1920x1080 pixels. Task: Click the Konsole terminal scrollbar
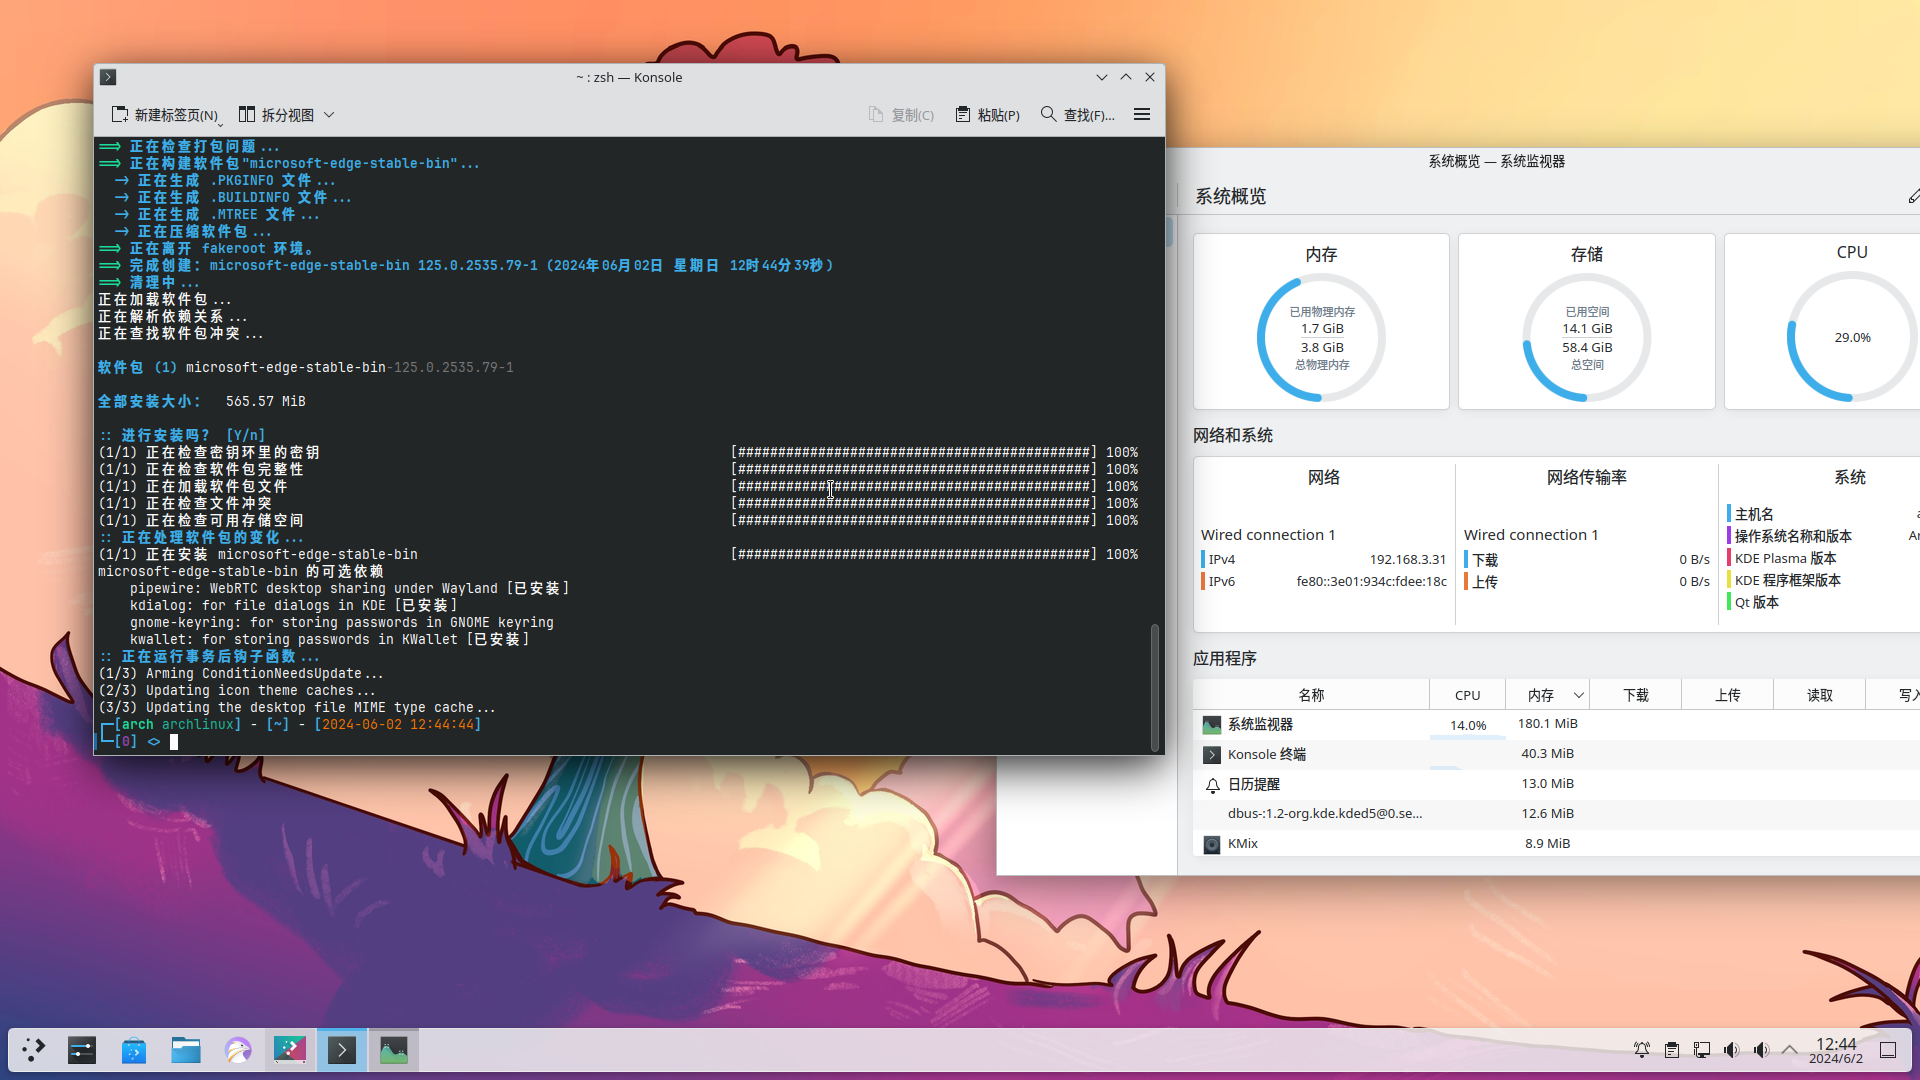(1154, 686)
